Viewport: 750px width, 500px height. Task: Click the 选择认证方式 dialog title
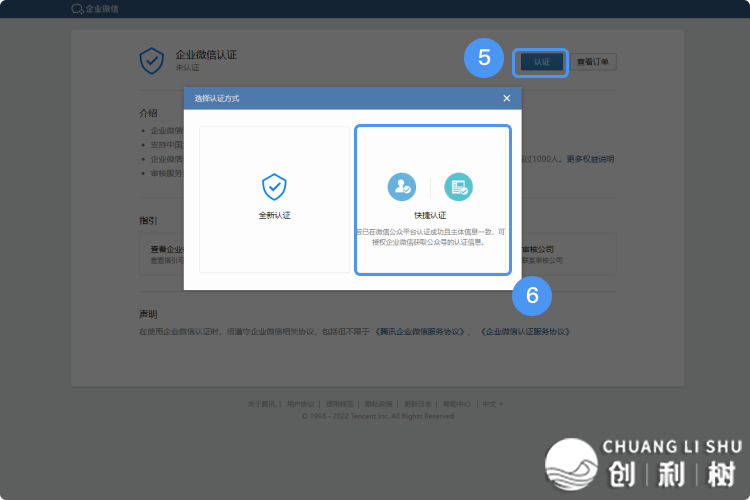click(217, 98)
